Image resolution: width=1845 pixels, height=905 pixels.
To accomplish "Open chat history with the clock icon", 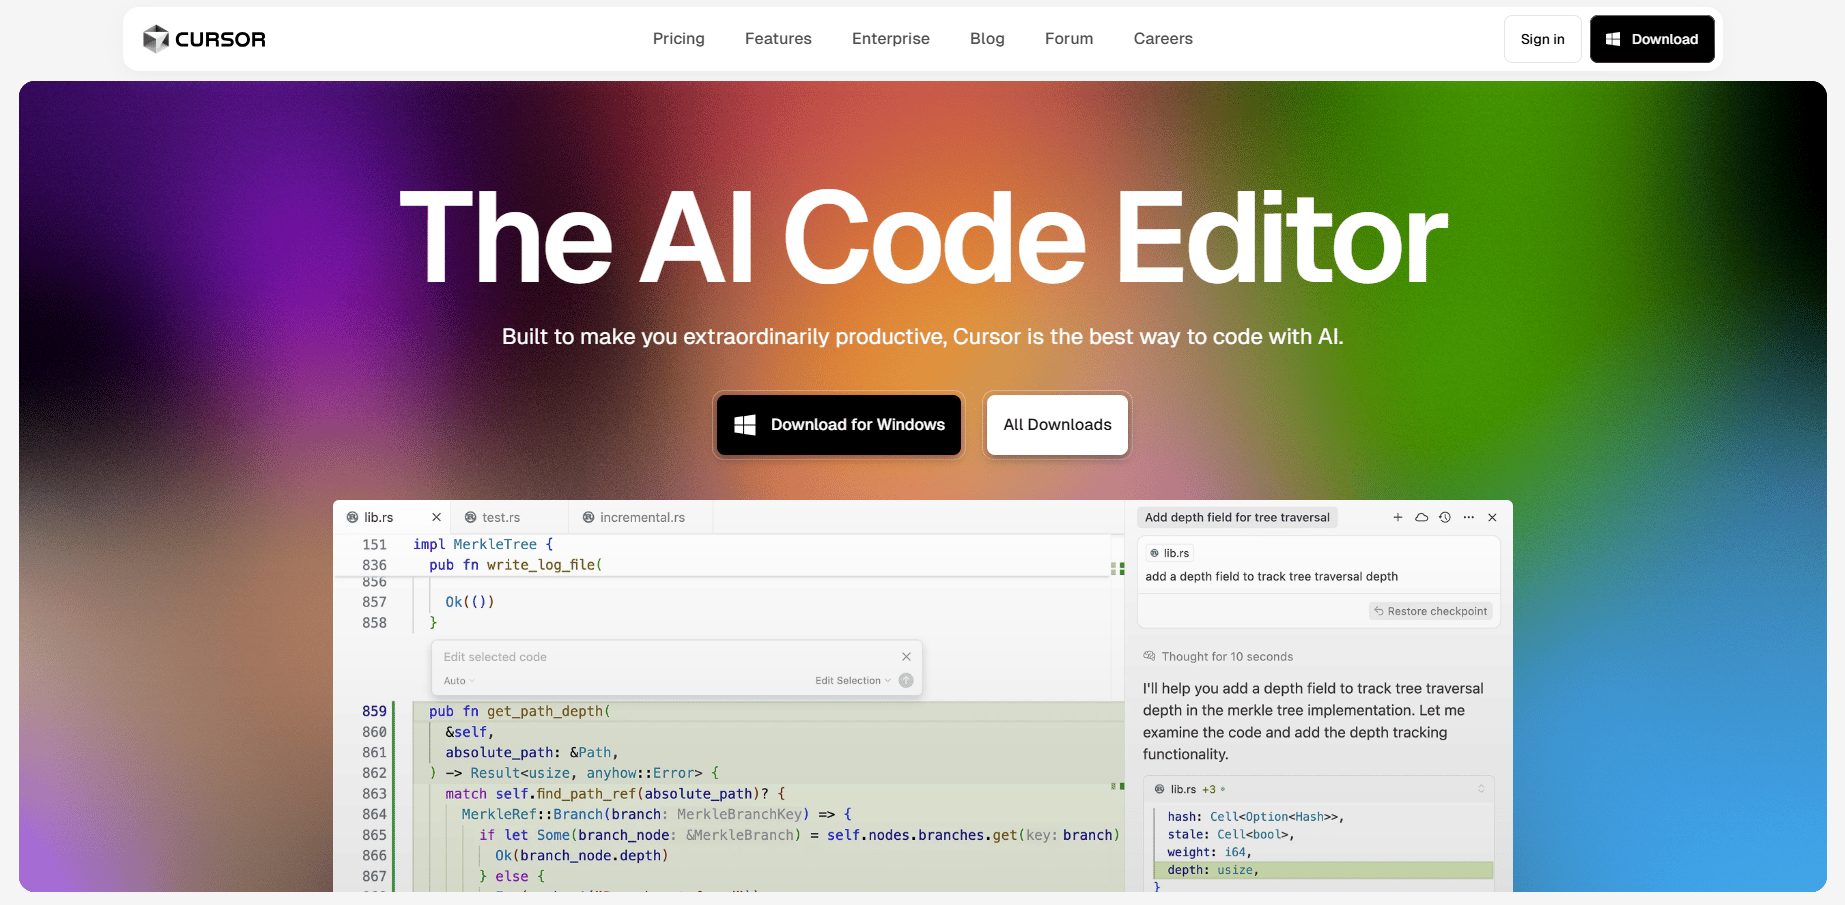I will [1445, 517].
